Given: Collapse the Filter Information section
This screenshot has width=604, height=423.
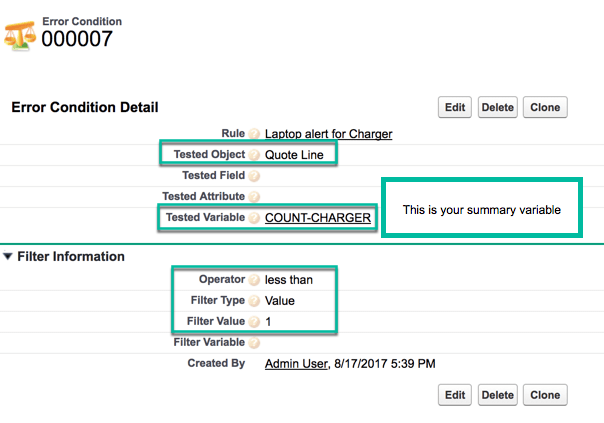Looking at the screenshot, I should (9, 257).
